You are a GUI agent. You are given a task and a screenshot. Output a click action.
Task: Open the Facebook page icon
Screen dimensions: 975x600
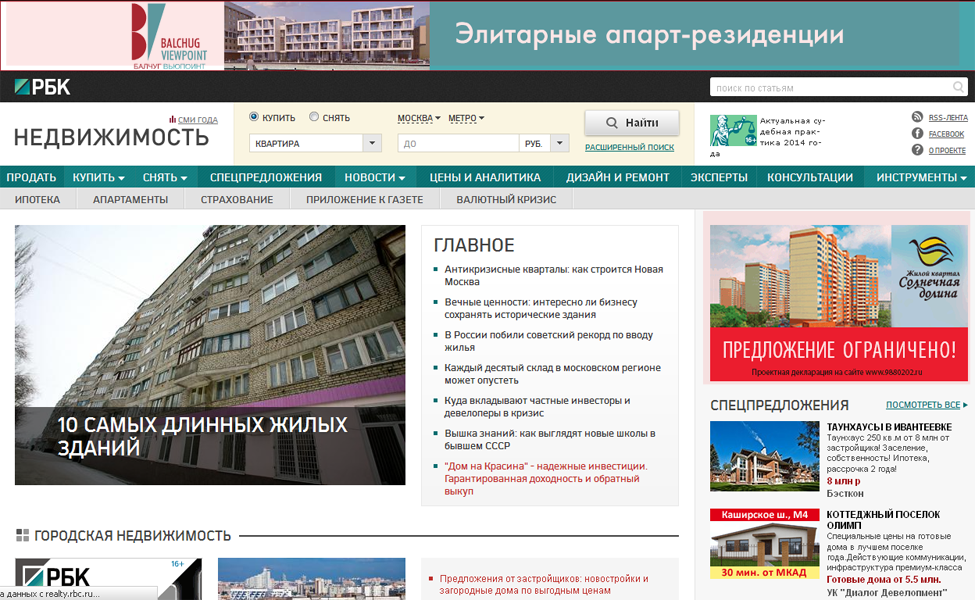pos(917,134)
